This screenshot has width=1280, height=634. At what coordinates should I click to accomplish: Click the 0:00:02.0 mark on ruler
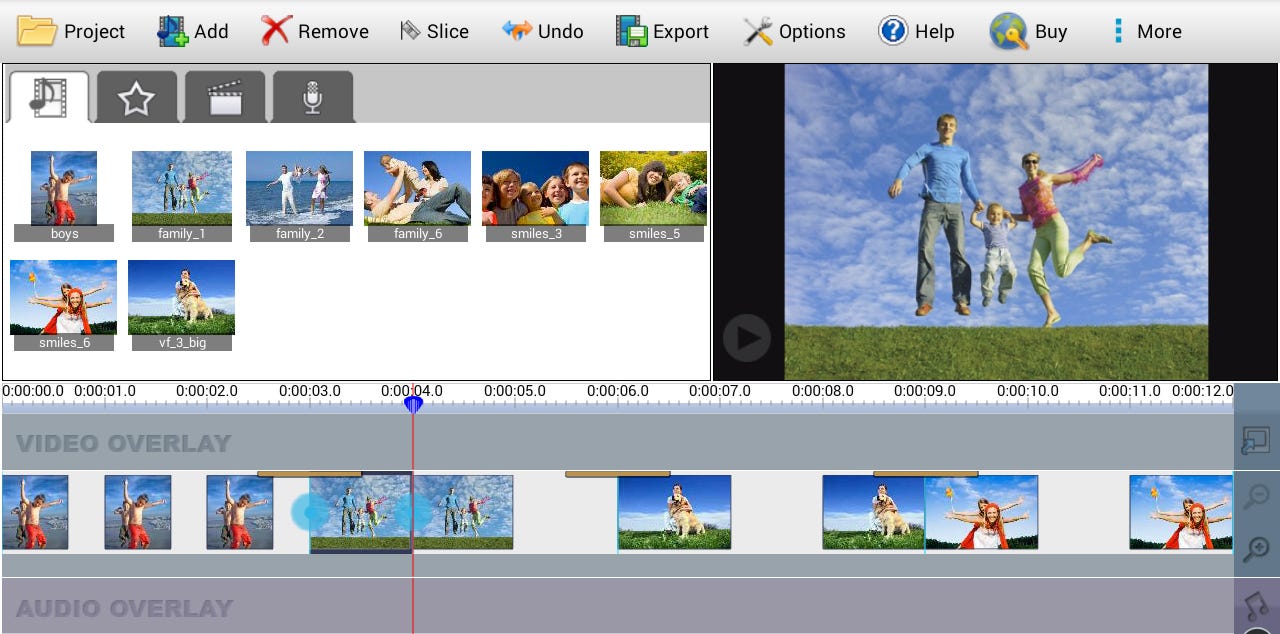tap(207, 391)
